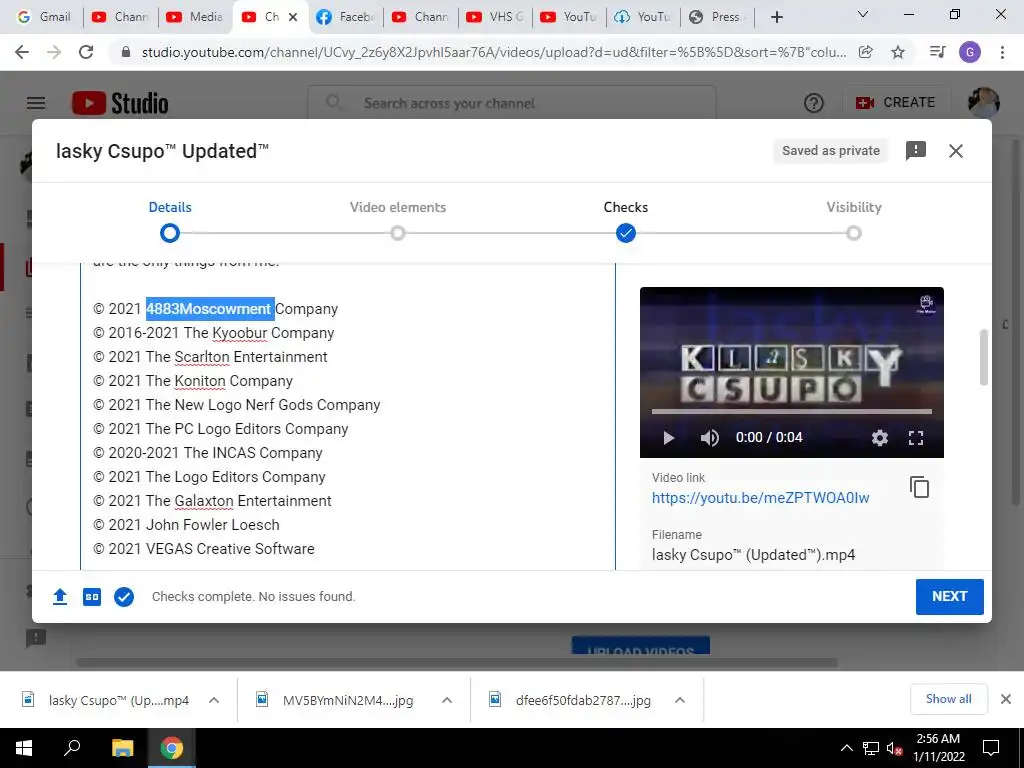1024x768 pixels.
Task: Mute the video preview volume
Action: tap(709, 438)
